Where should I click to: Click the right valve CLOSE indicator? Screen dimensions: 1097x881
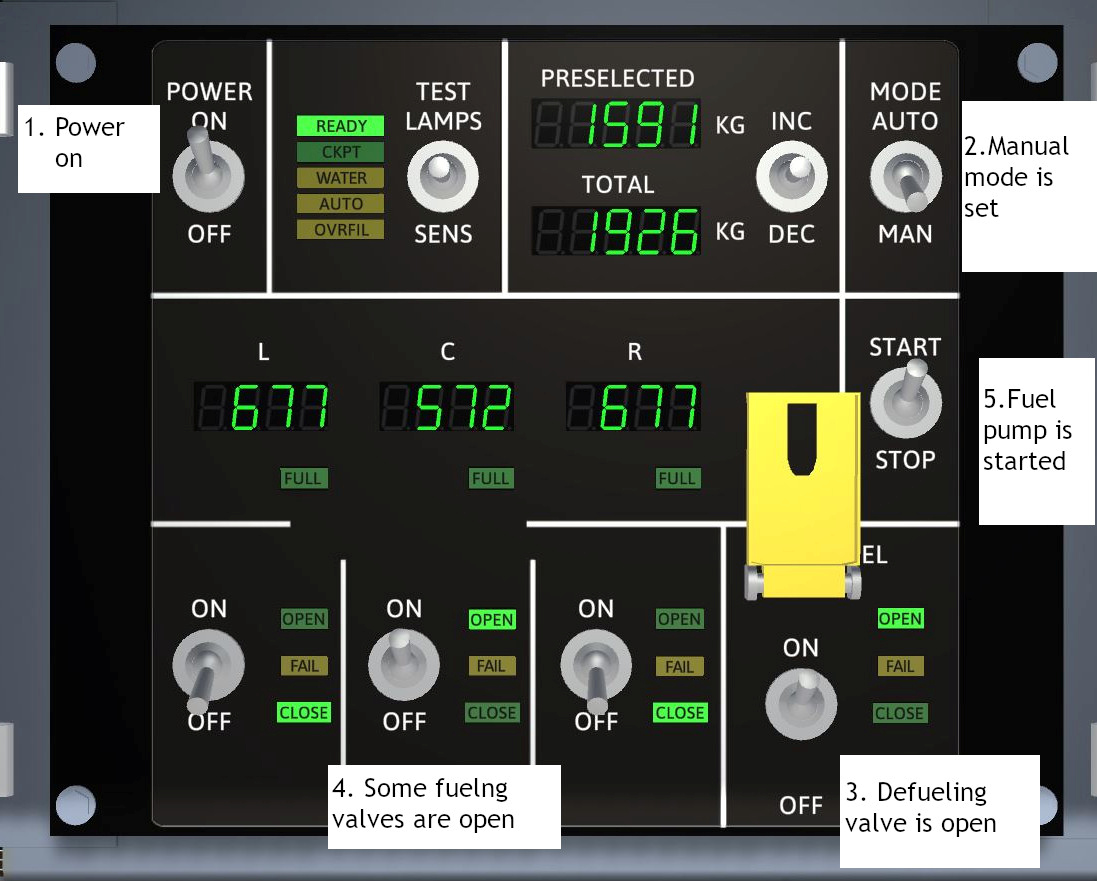(680, 713)
